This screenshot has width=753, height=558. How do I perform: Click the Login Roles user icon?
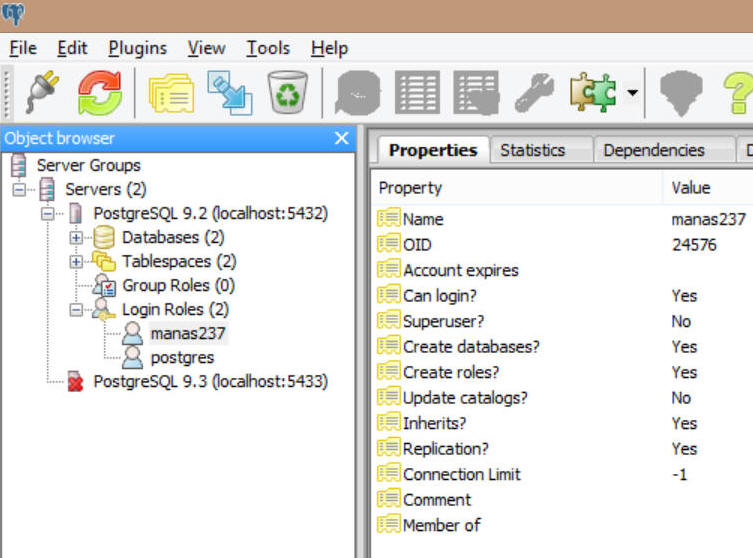point(104,309)
